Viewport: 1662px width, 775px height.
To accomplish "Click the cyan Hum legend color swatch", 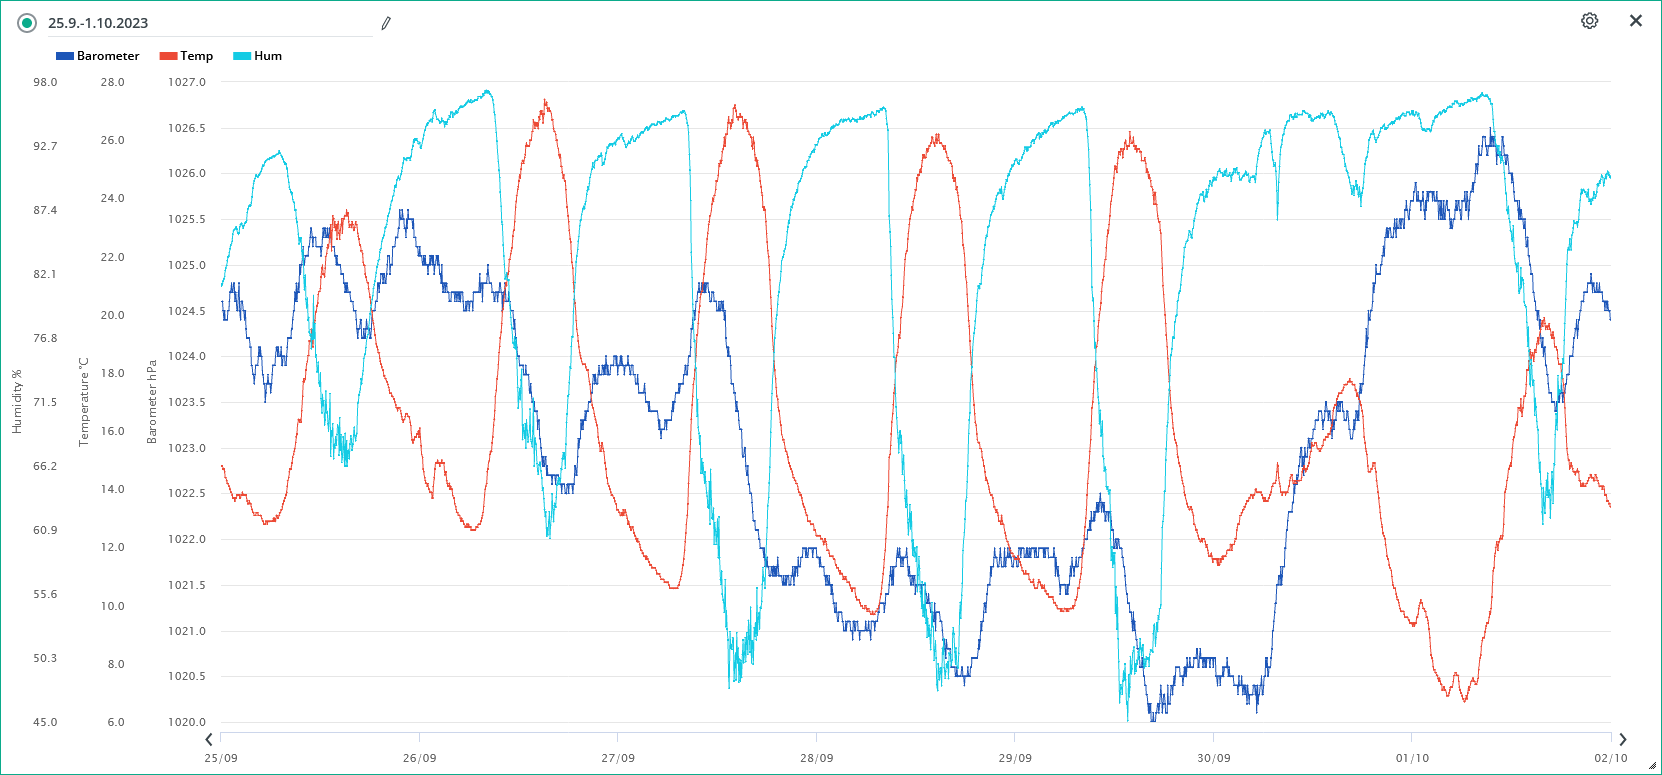I will click(x=242, y=56).
